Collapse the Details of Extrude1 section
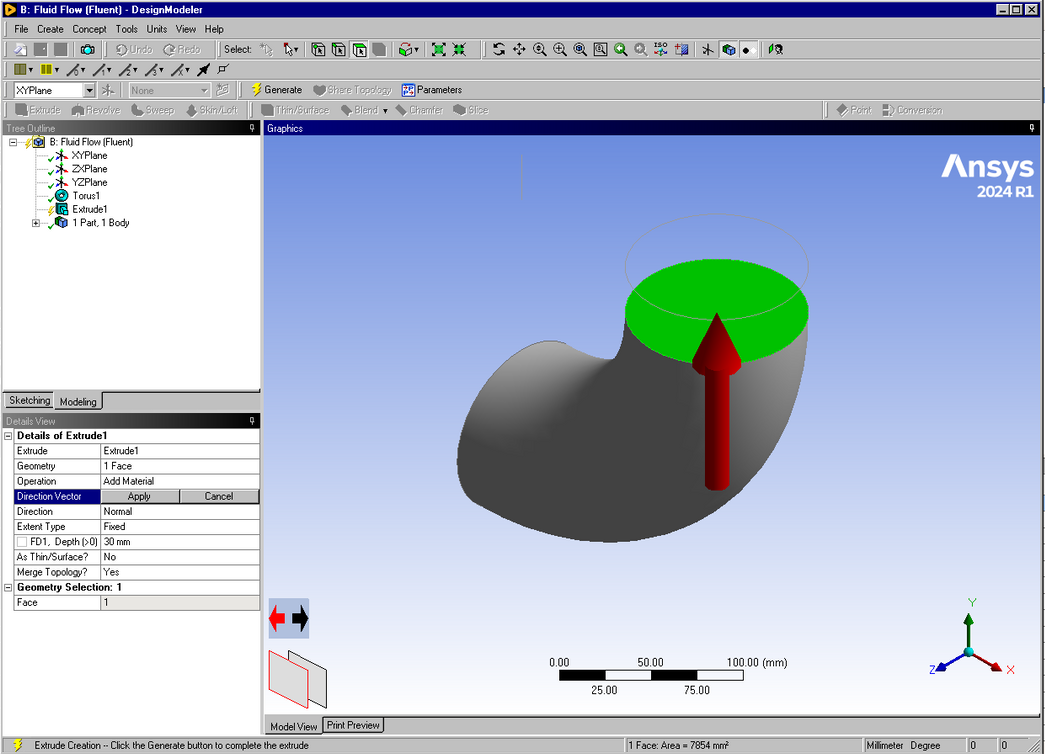The height and width of the screenshot is (754, 1045). point(9,436)
